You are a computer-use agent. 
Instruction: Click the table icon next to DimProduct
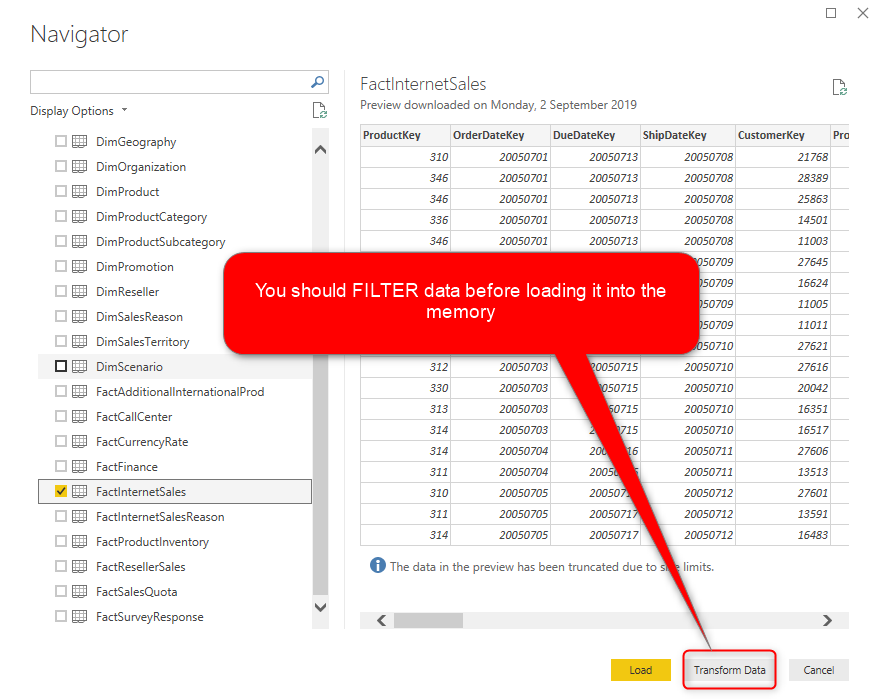click(80, 192)
